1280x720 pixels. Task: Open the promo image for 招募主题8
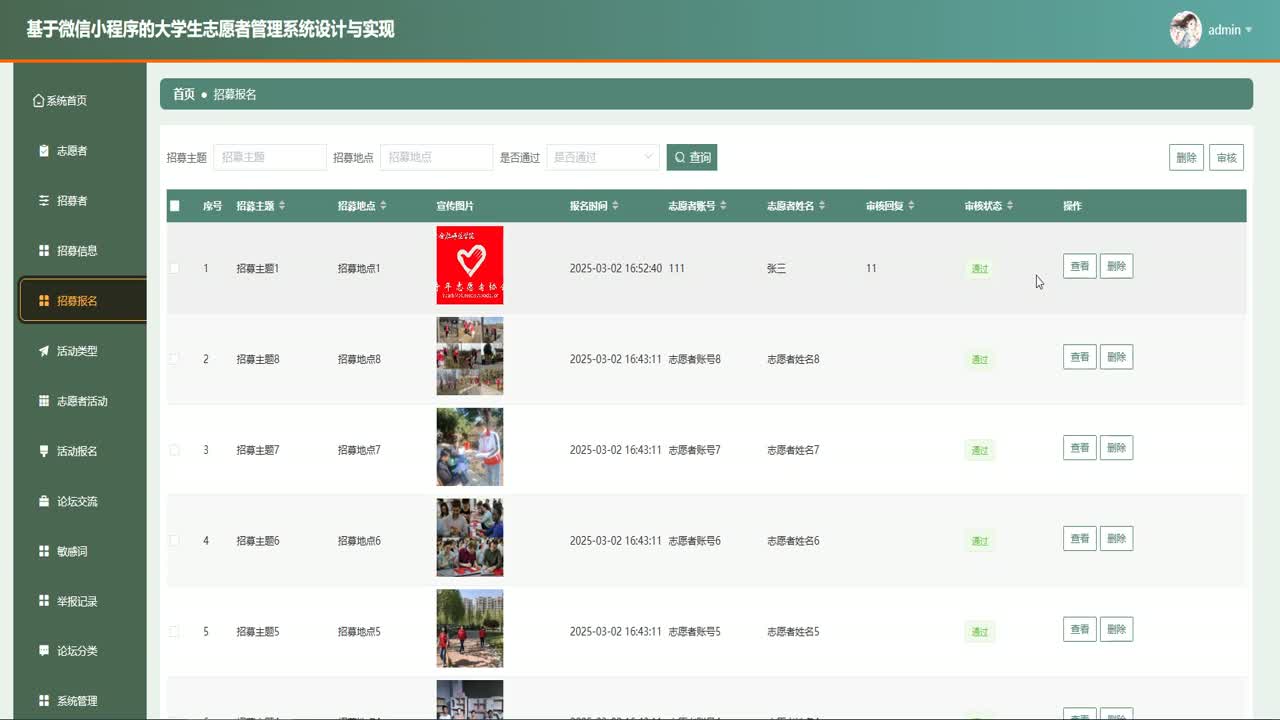pyautogui.click(x=470, y=356)
